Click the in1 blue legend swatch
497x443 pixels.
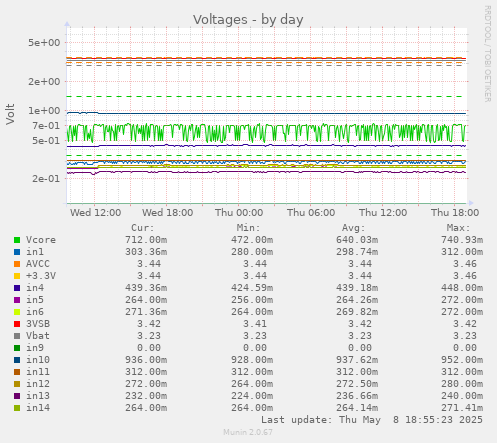(17, 252)
